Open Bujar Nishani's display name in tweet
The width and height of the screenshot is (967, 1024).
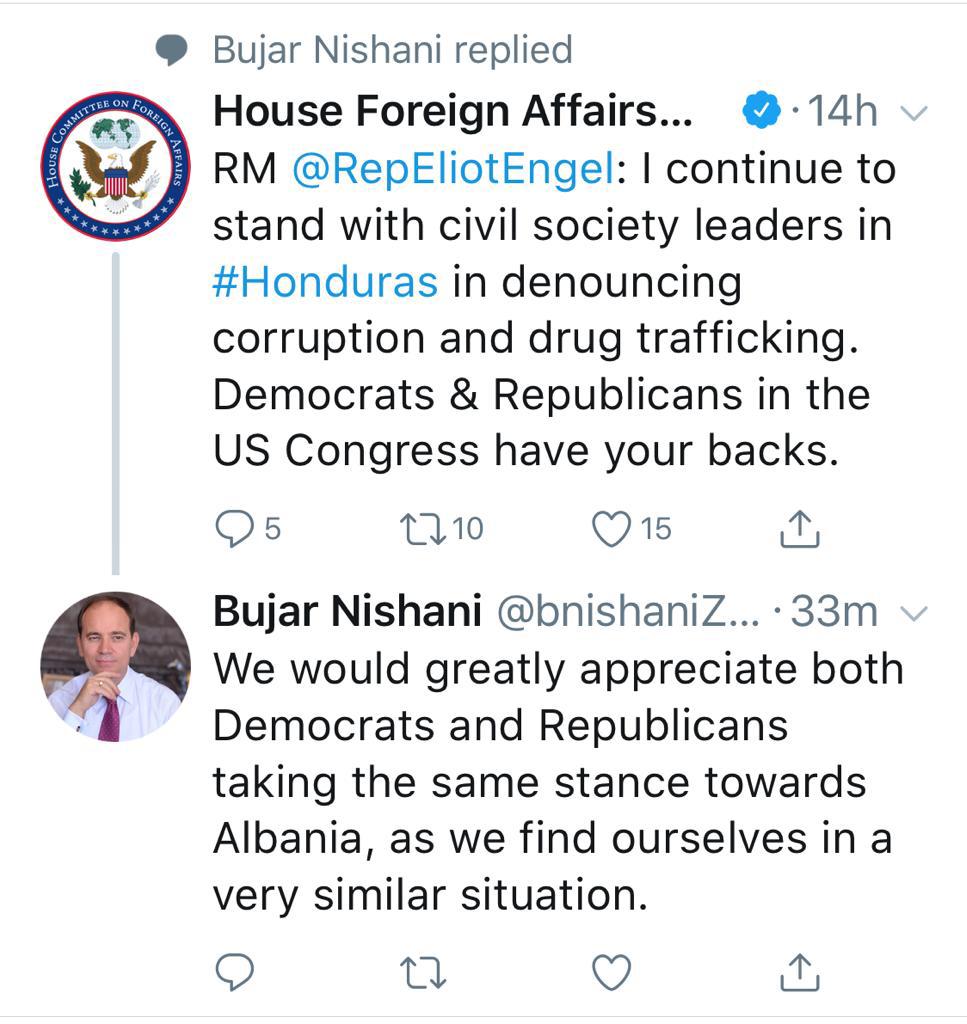pos(347,610)
